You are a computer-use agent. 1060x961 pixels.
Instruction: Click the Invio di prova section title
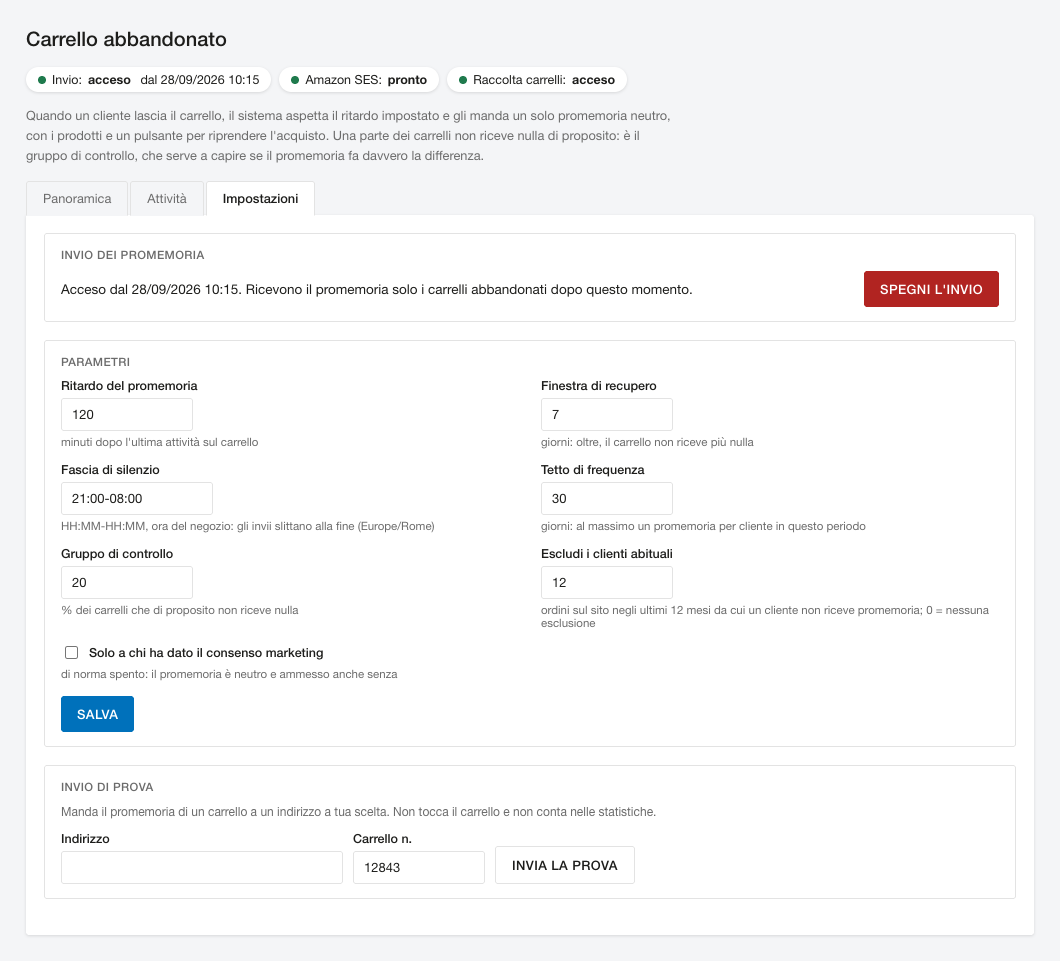pos(107,787)
